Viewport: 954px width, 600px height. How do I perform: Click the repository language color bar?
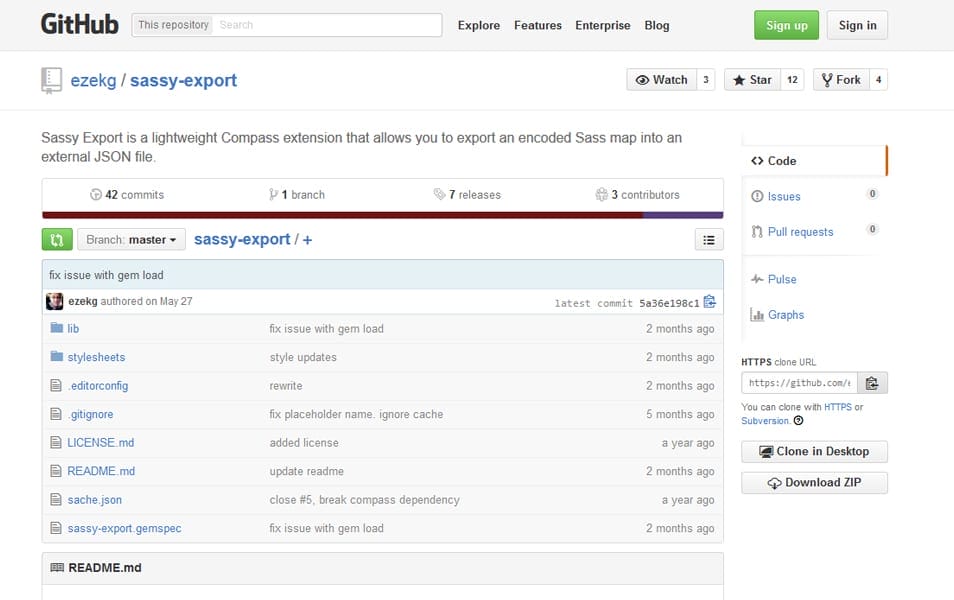point(381,212)
